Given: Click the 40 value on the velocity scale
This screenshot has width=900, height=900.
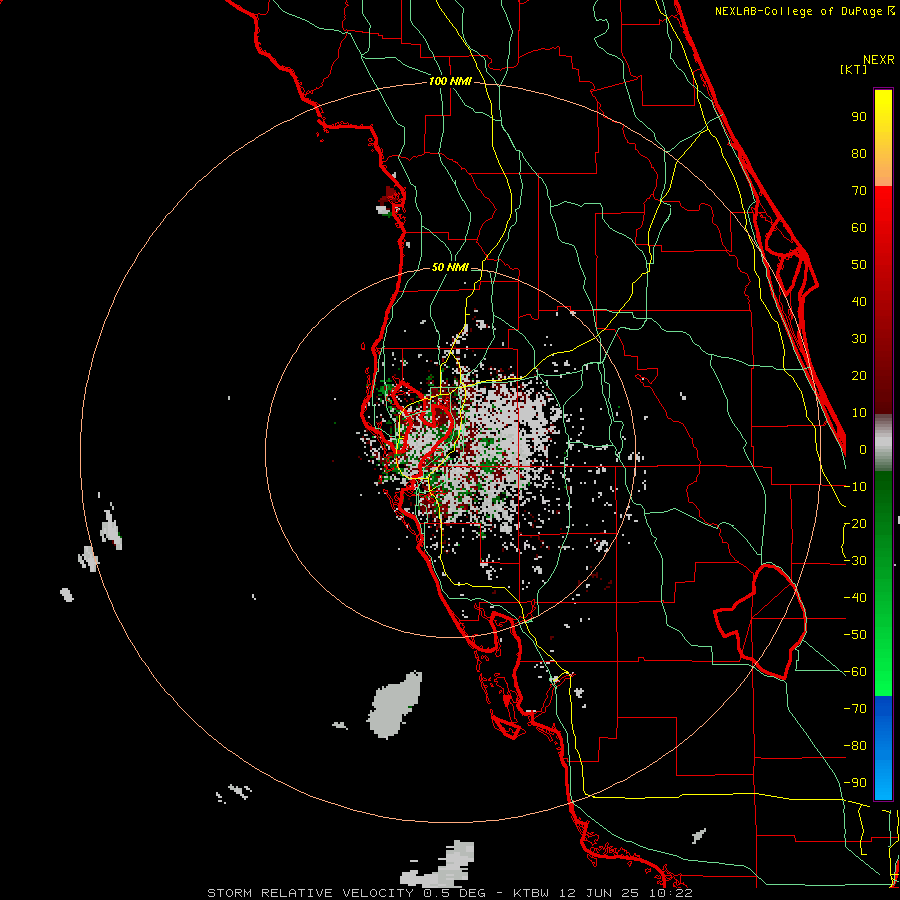Looking at the screenshot, I should (x=859, y=302).
